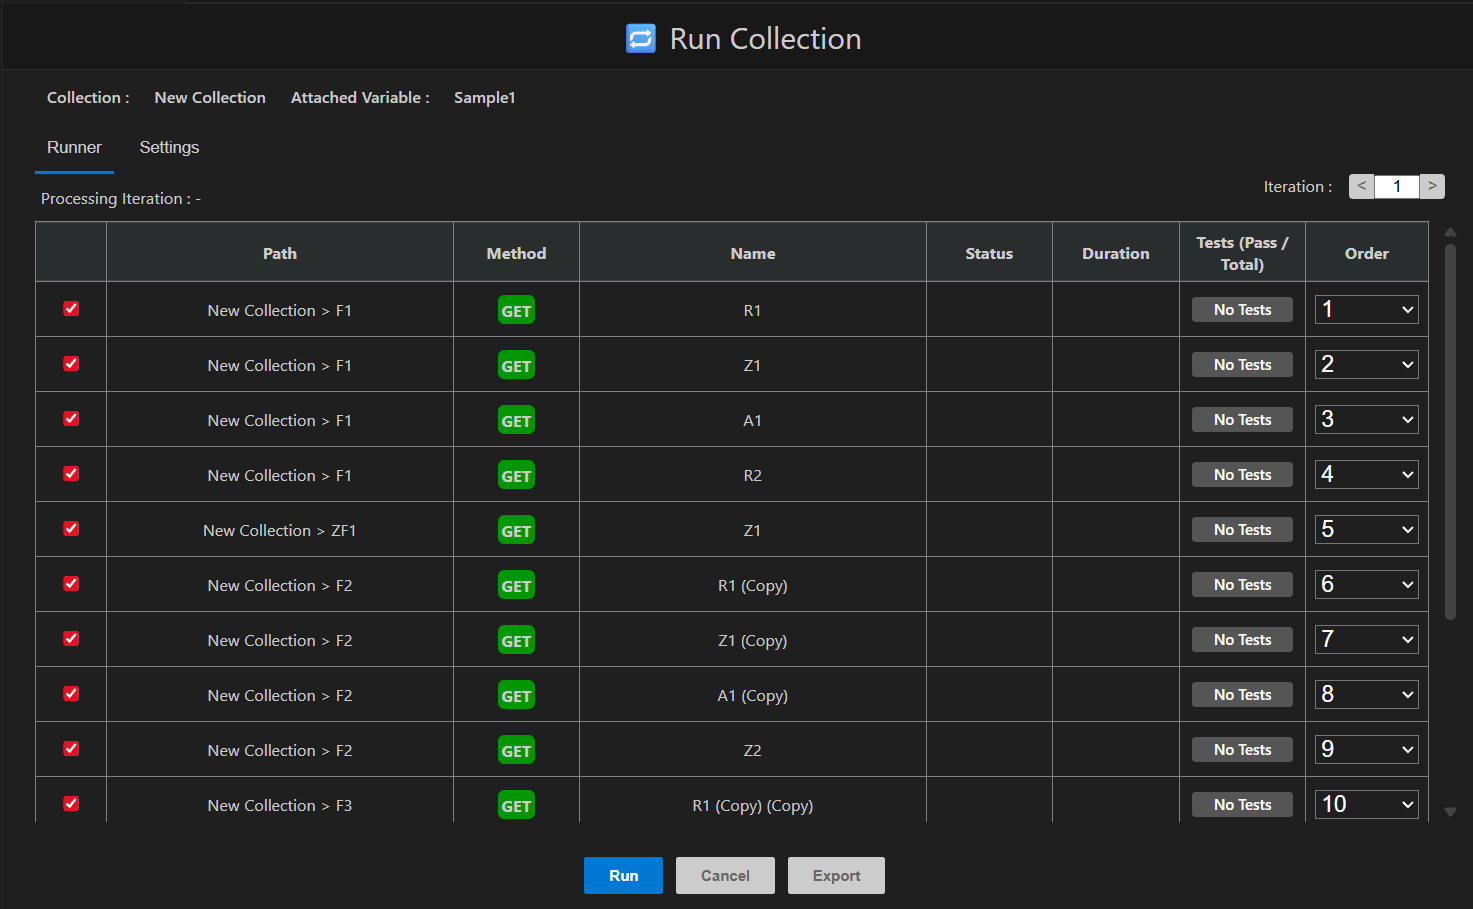Click the Run button
1473x909 pixels.
click(x=623, y=875)
